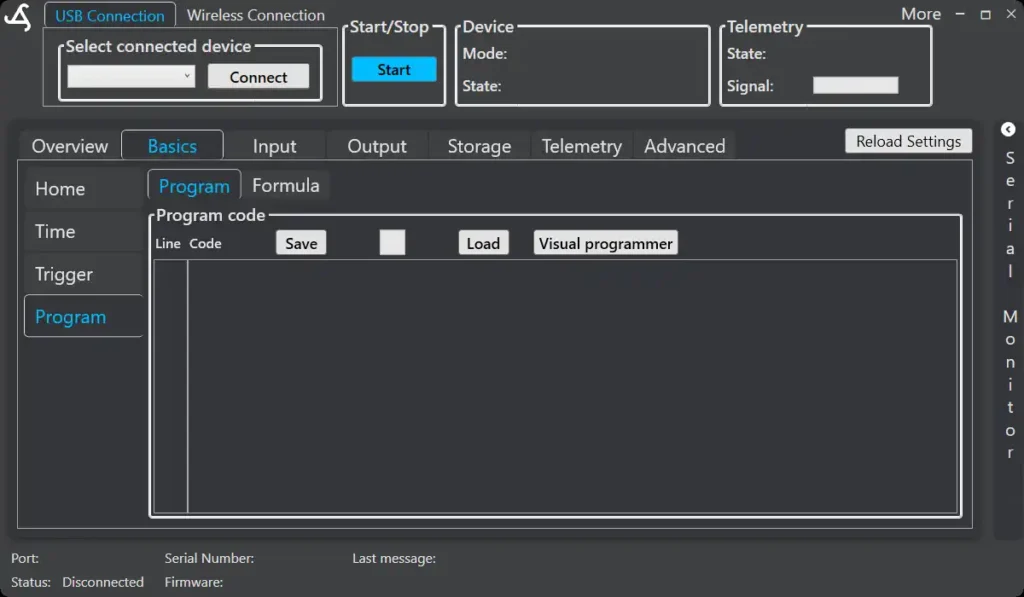
Task: Minimize the application window
Action: [959, 14]
